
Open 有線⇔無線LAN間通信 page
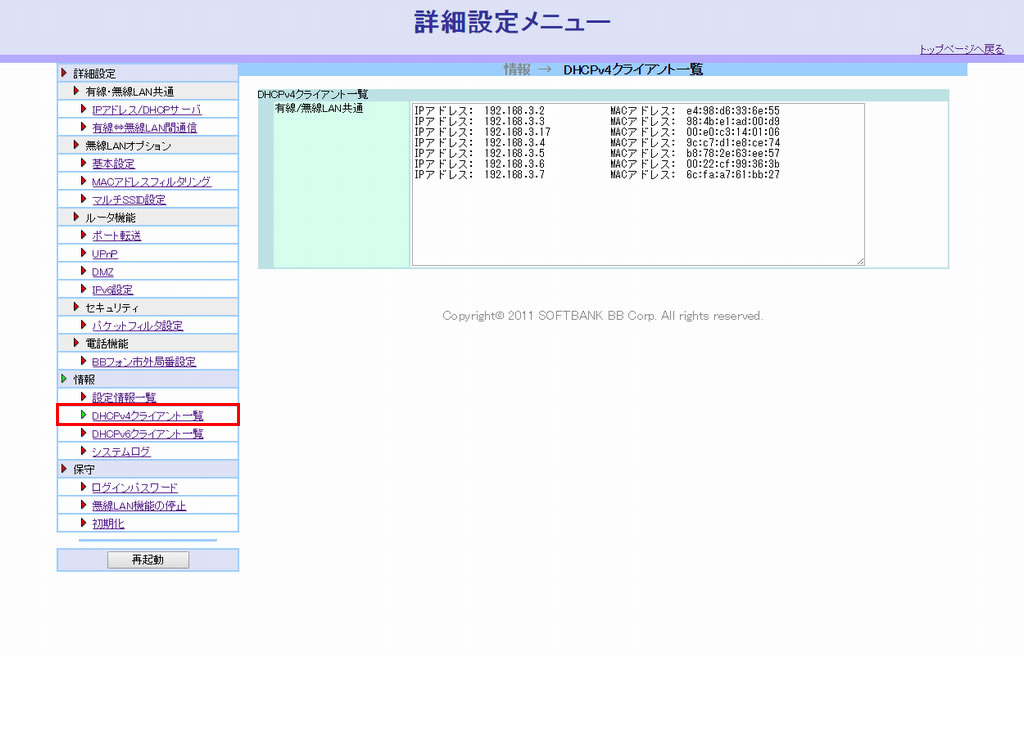[144, 128]
